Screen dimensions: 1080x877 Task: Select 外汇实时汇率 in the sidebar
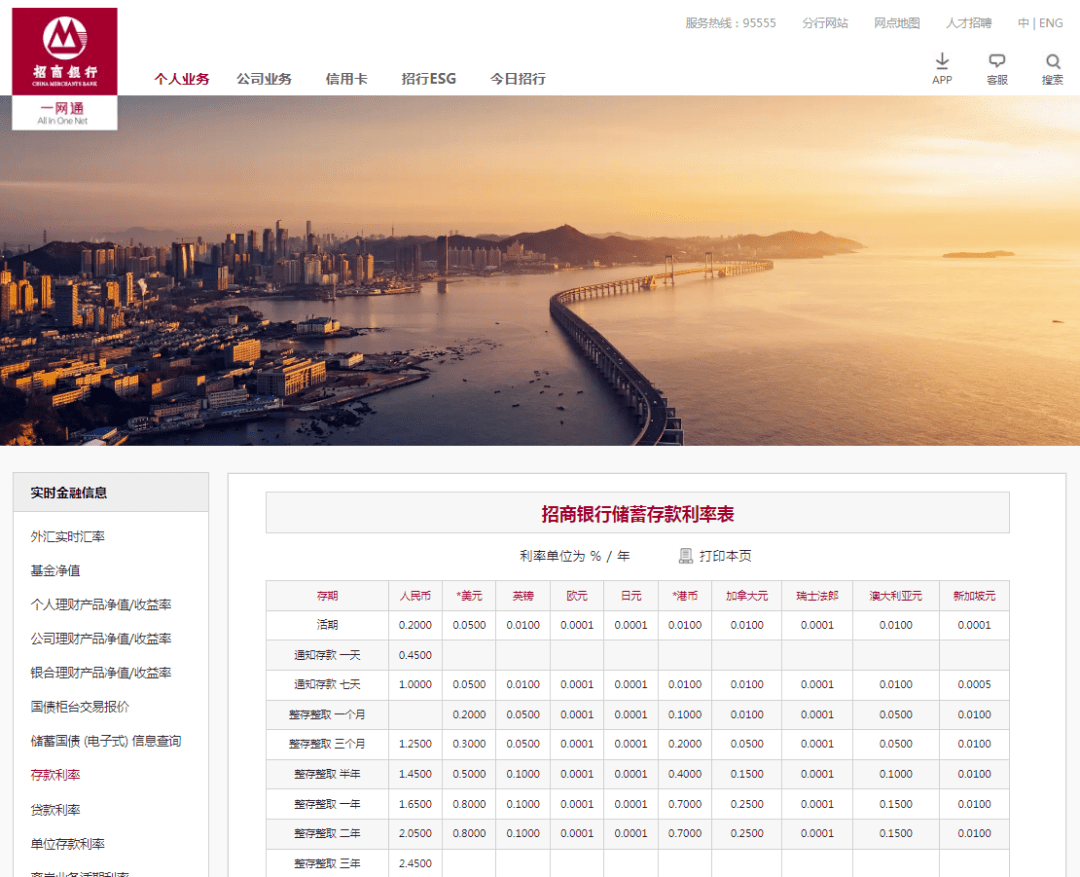pyautogui.click(x=68, y=536)
